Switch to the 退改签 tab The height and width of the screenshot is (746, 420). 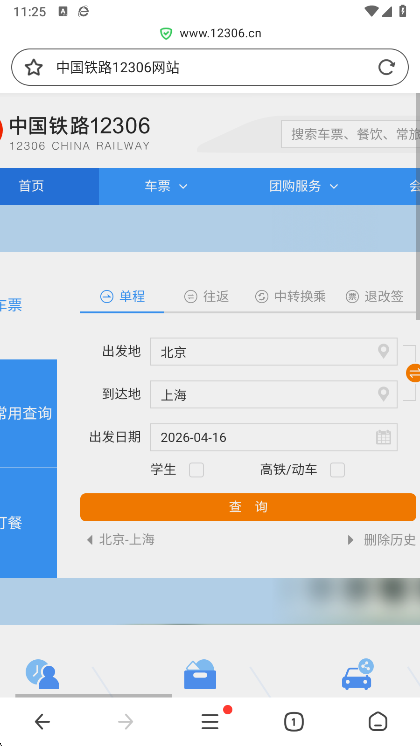(x=374, y=297)
